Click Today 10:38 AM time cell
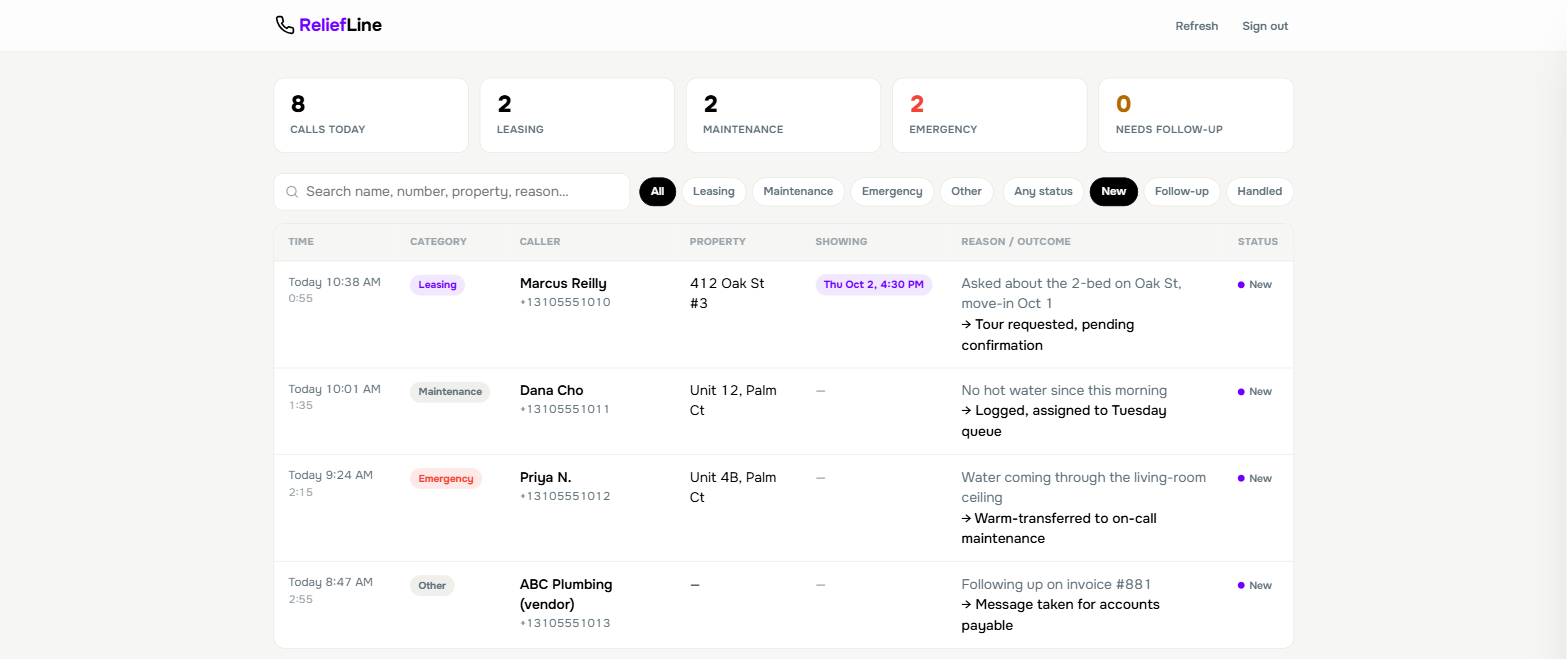This screenshot has width=1567, height=659. (x=334, y=282)
